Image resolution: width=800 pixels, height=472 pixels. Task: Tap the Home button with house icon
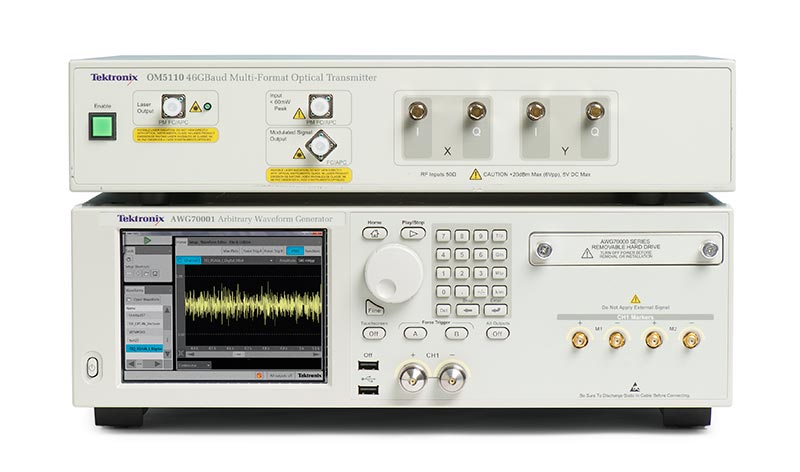(x=374, y=234)
